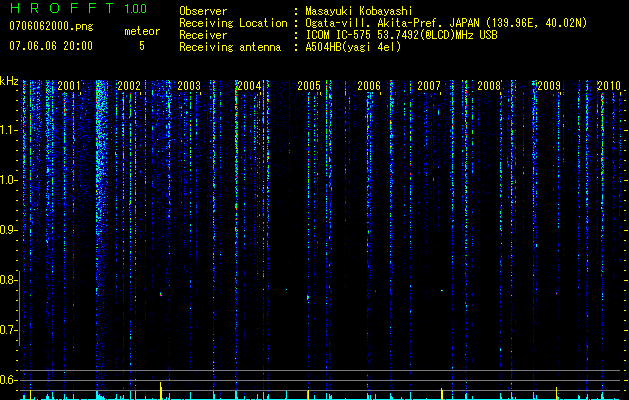The width and height of the screenshot is (629, 400).
Task: Click the yellow detection spike near 2009
Action: point(556,393)
